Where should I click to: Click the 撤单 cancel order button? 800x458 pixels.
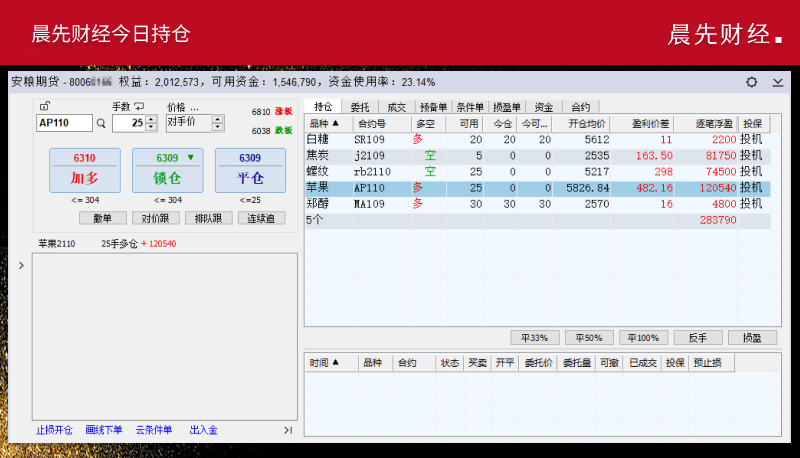coord(102,217)
